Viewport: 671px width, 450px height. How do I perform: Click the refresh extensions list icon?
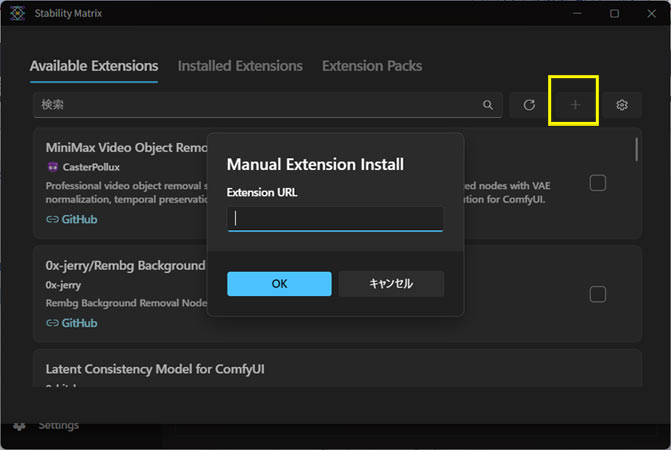coord(529,105)
